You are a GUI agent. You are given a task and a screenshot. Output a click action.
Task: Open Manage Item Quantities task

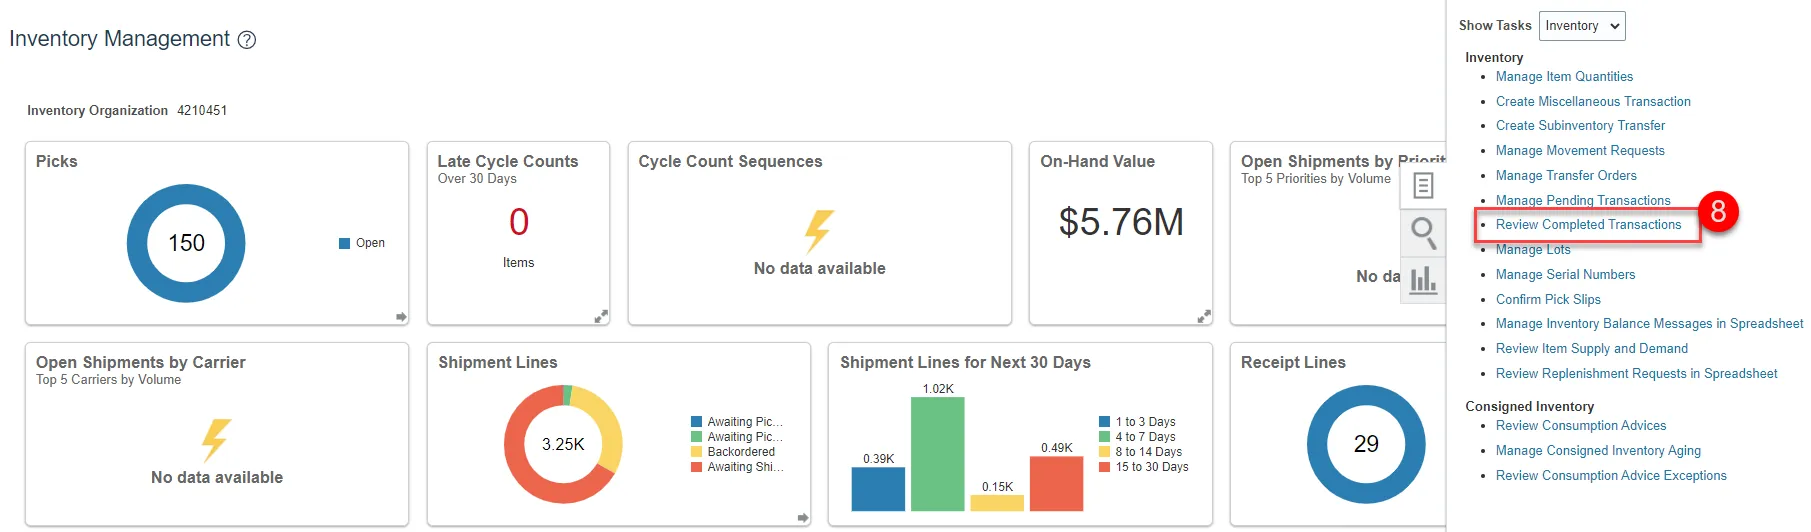[x=1564, y=77]
